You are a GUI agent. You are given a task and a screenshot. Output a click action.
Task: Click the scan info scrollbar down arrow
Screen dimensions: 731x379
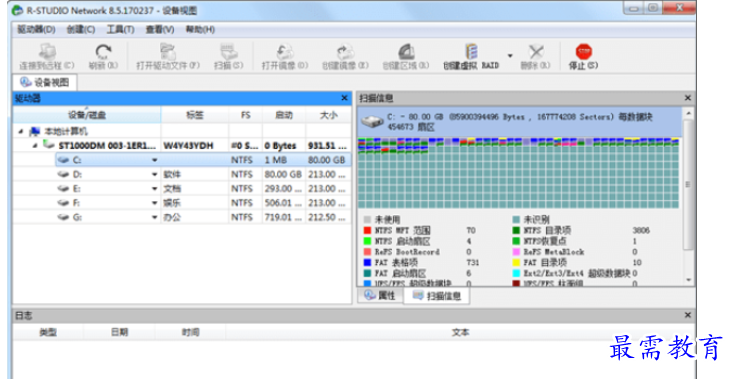[x=689, y=280]
